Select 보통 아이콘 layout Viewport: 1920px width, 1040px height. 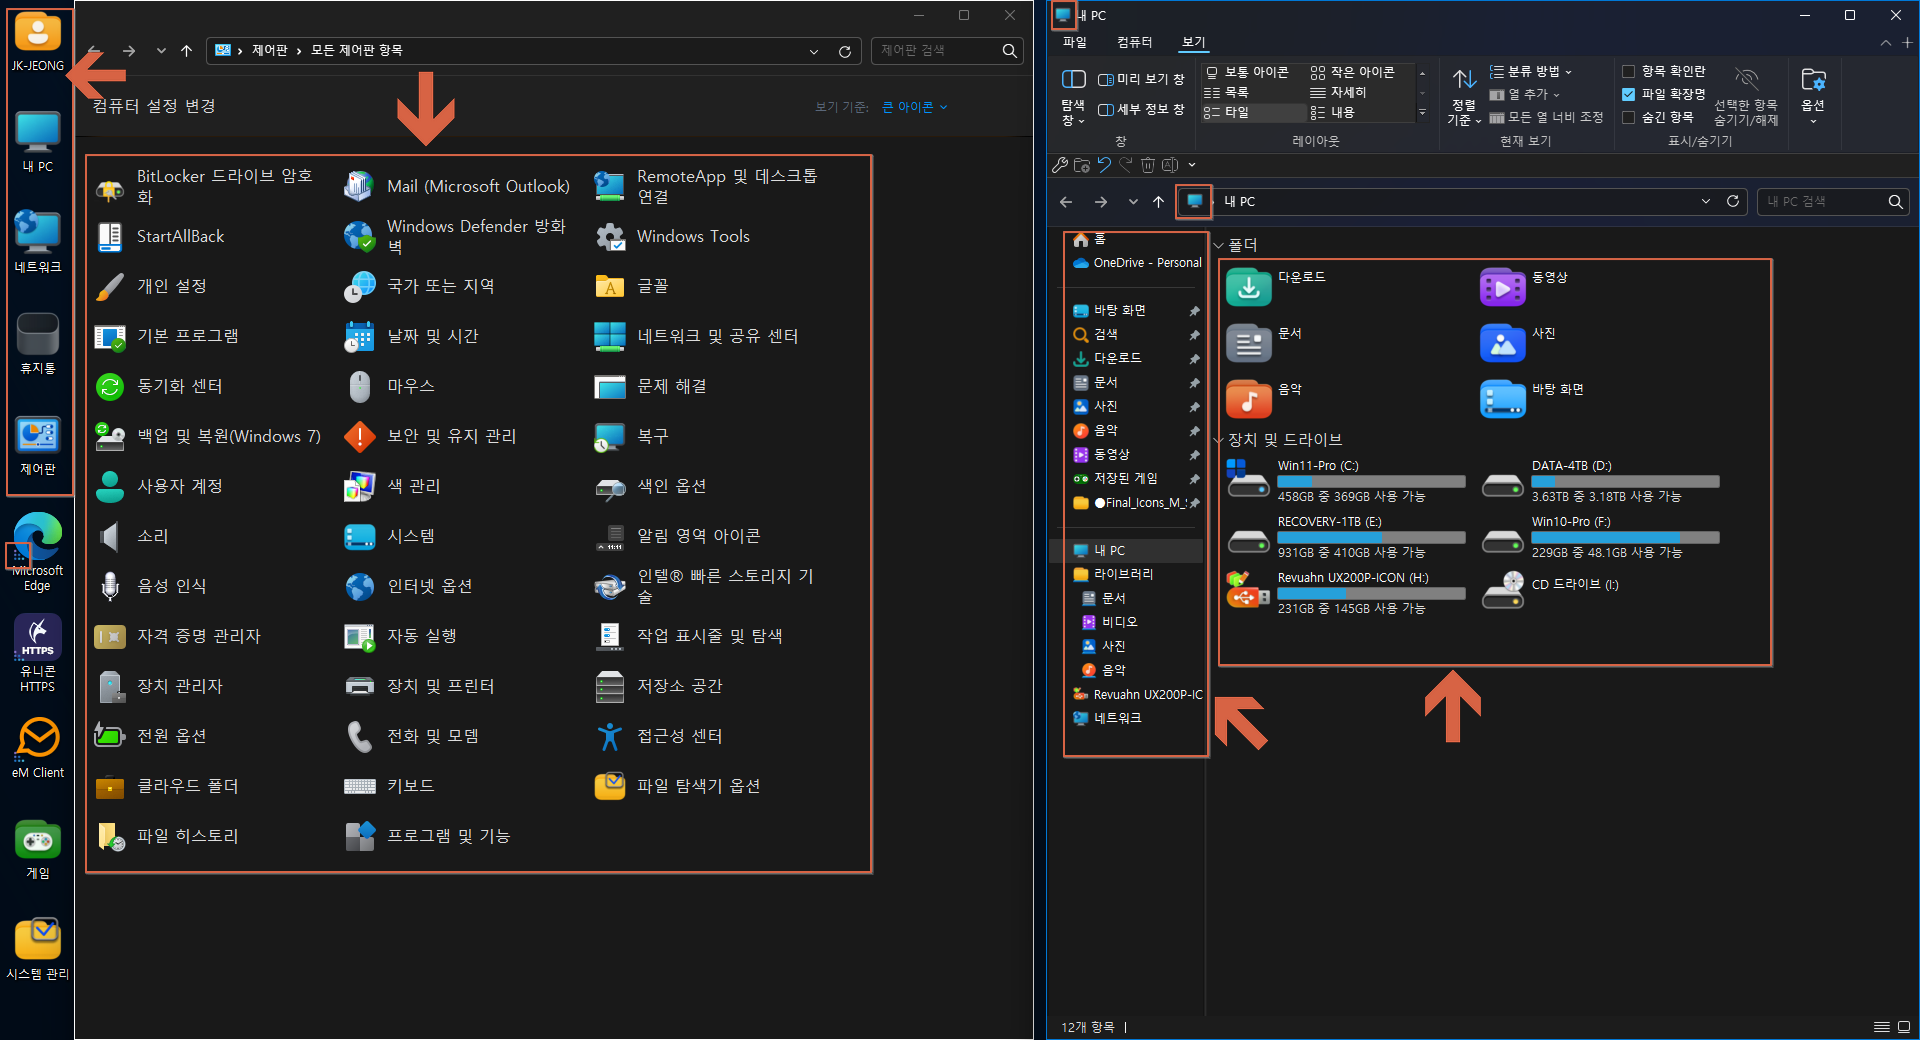click(1247, 72)
